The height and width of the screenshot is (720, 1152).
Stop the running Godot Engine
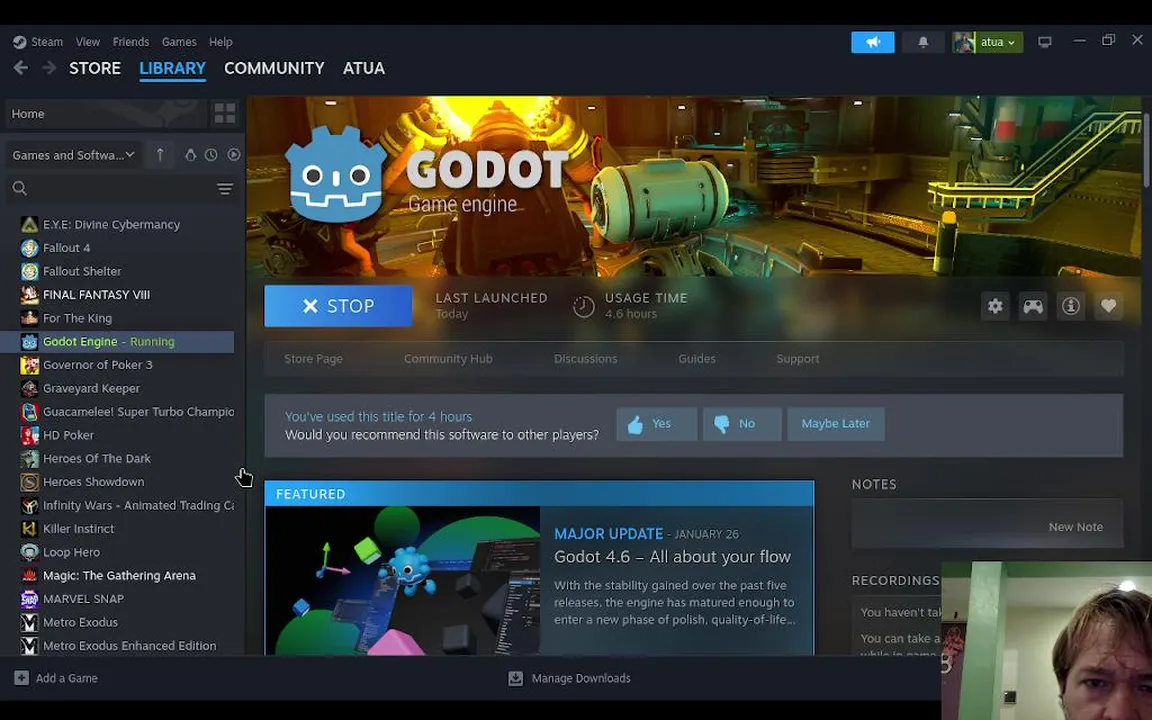338,306
